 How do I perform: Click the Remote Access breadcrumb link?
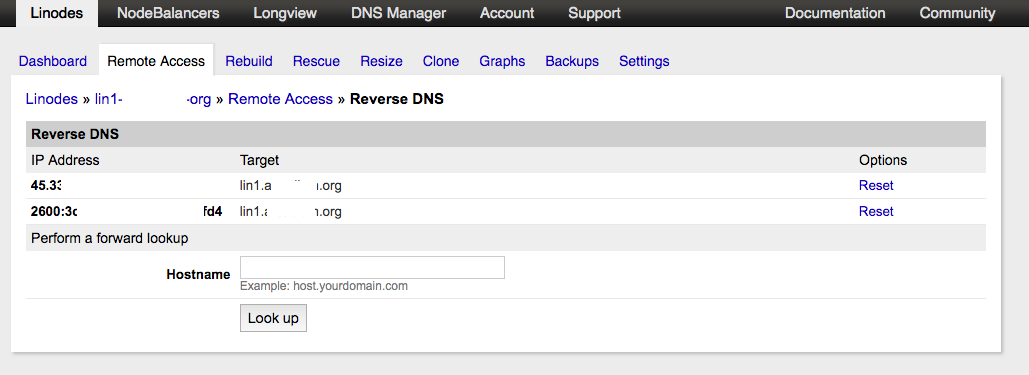[280, 99]
